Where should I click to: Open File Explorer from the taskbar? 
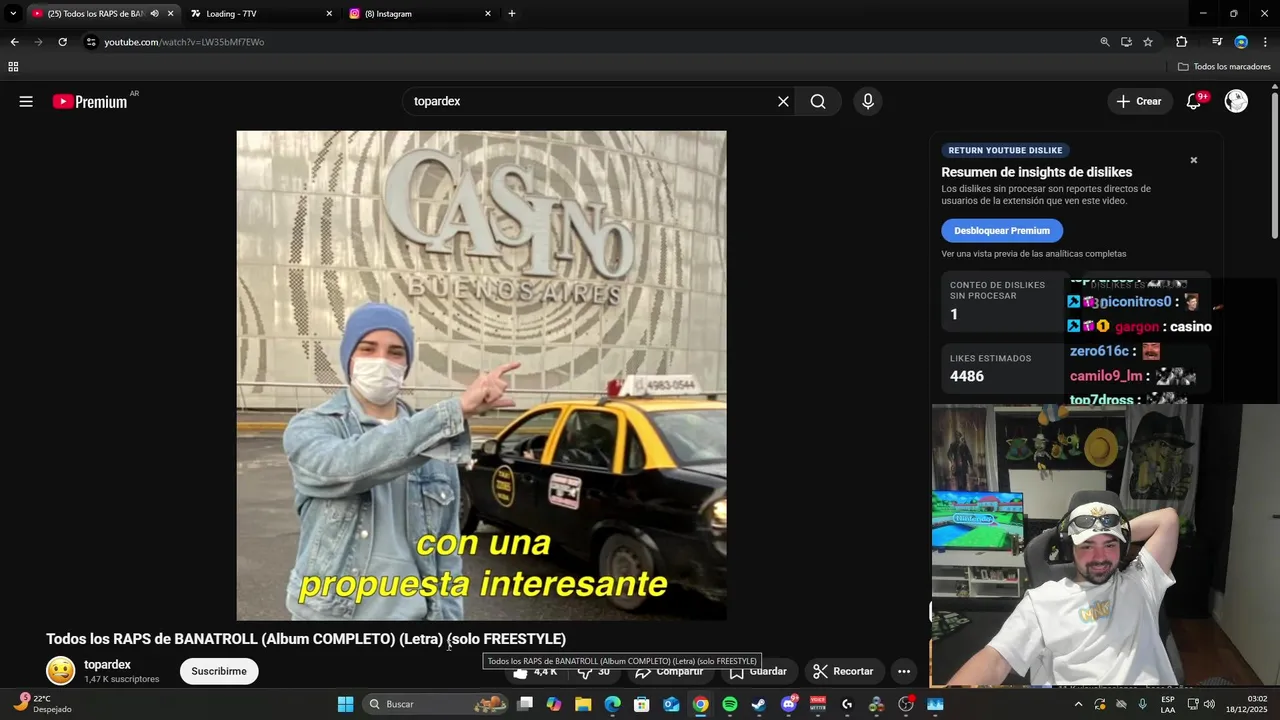click(583, 704)
